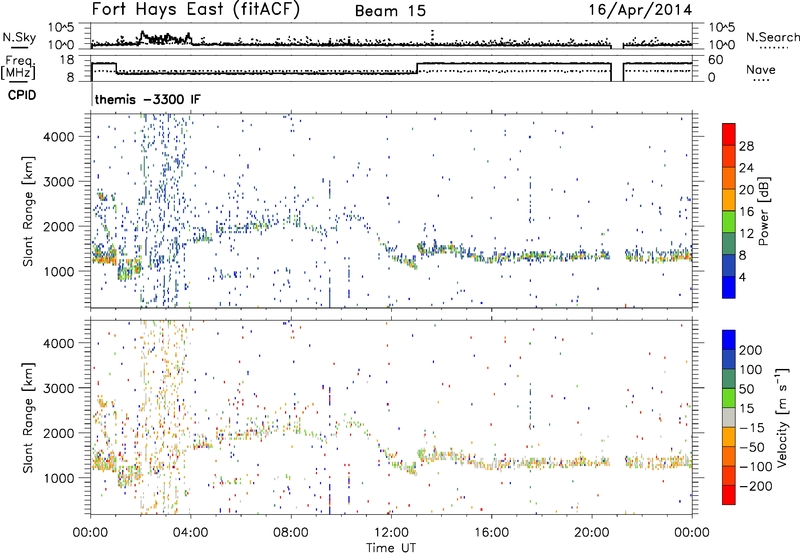The width and height of the screenshot is (800, 554).
Task: Click the '18' tick on the frequency axis
Action: [67, 60]
